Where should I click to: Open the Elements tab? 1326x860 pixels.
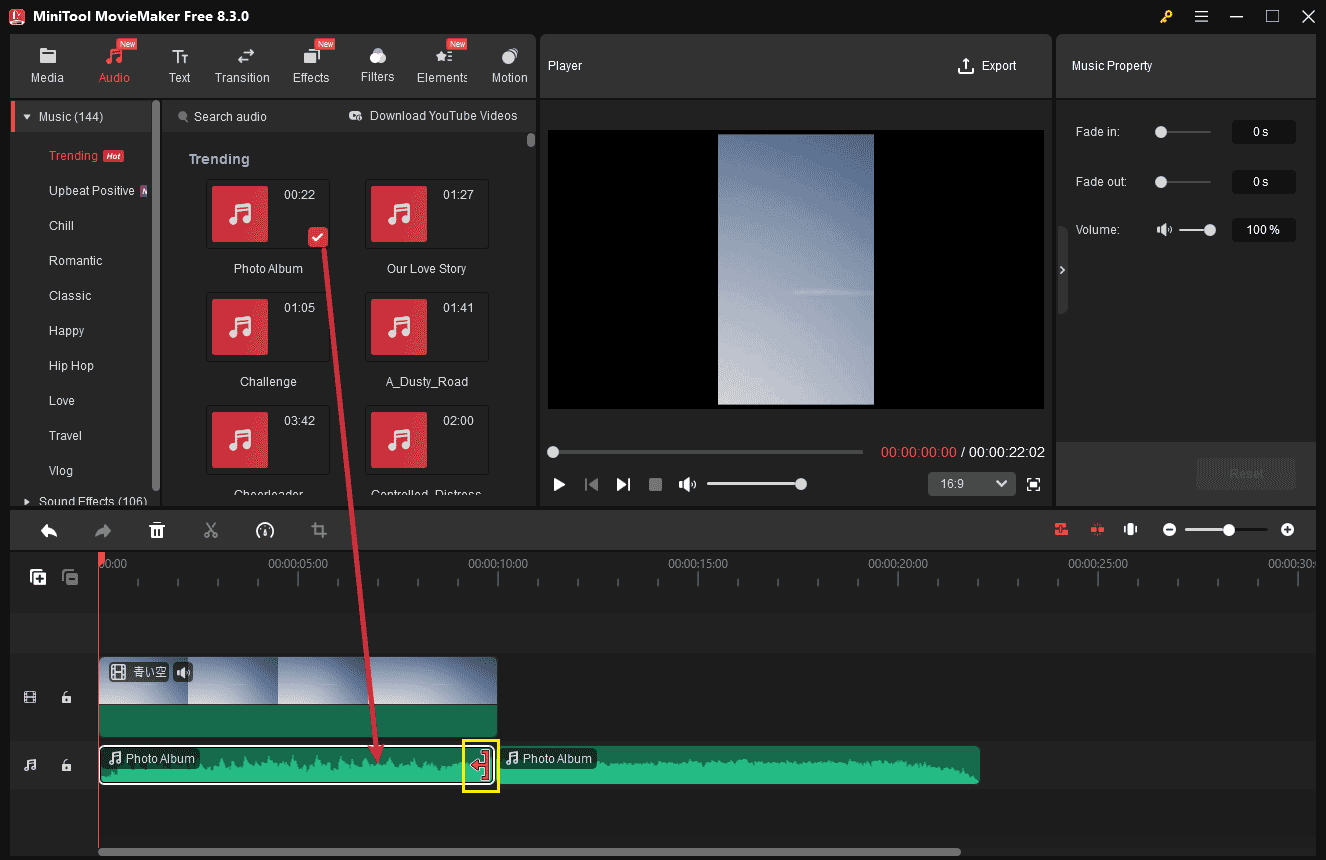pyautogui.click(x=443, y=66)
